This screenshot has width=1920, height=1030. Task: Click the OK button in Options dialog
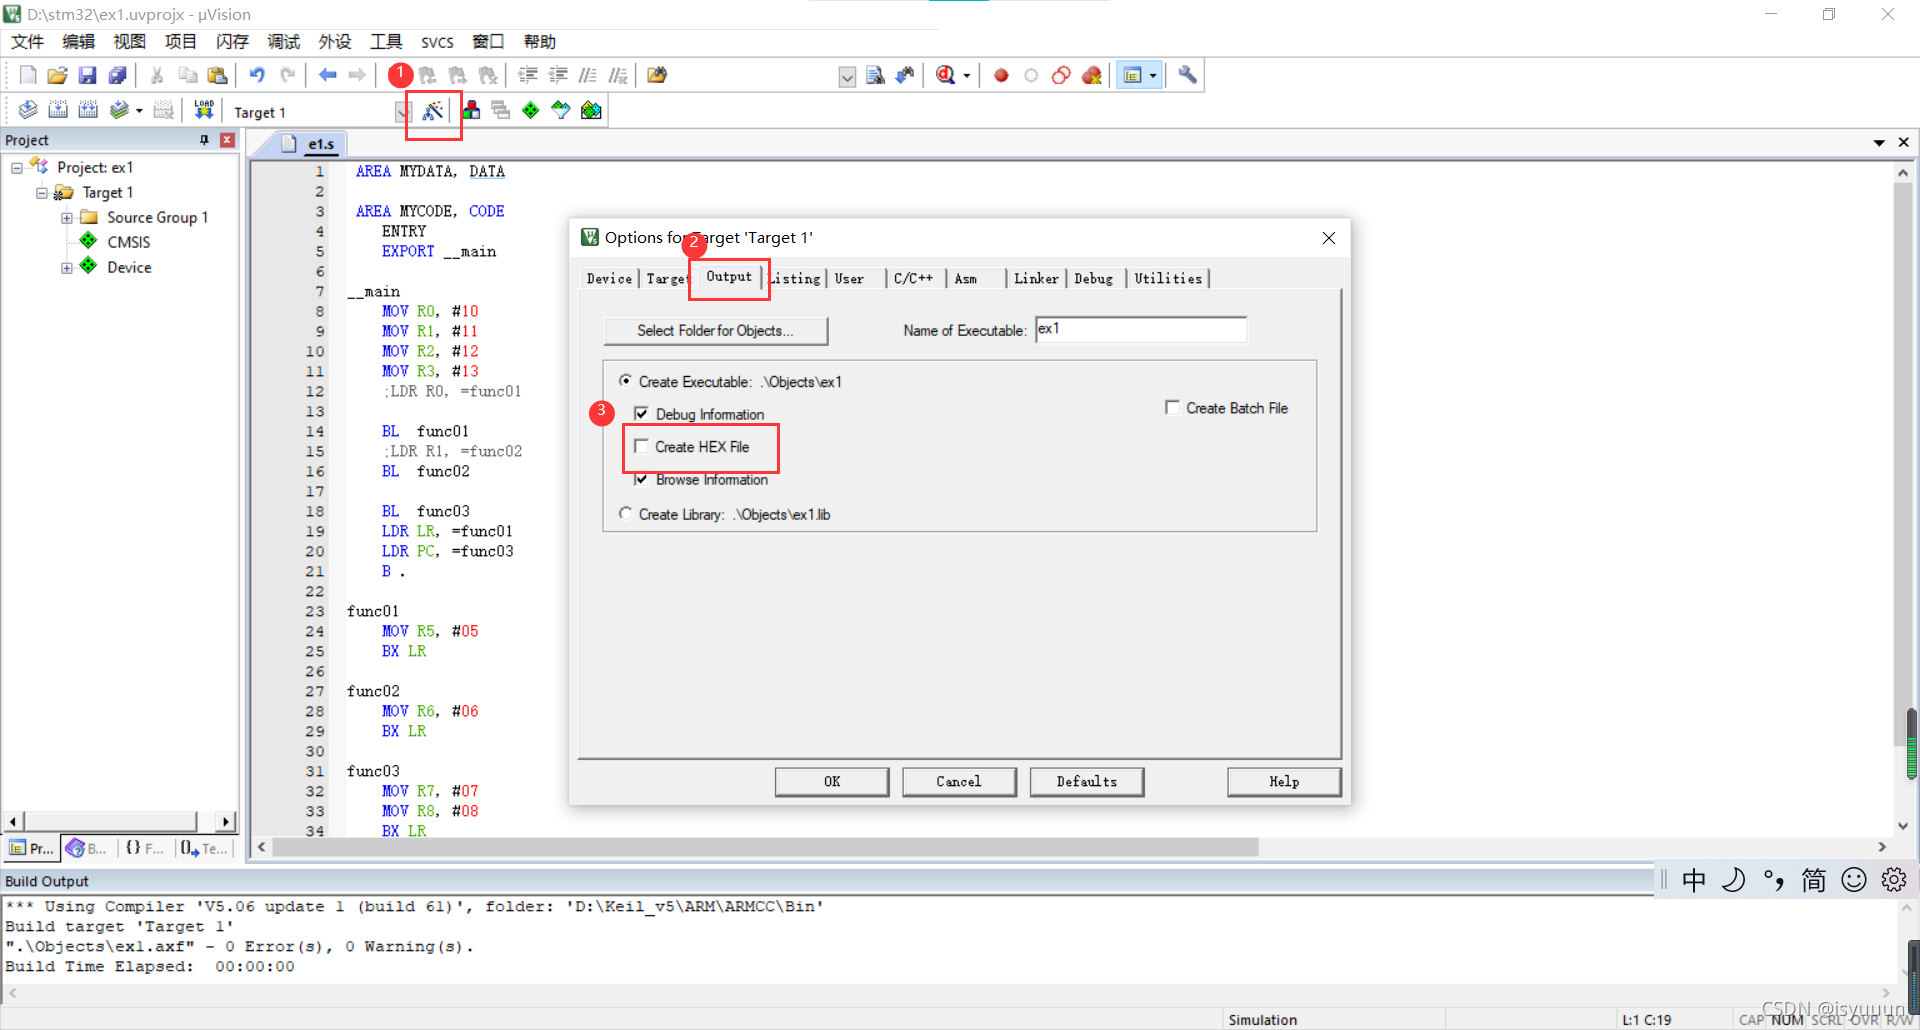pyautogui.click(x=832, y=782)
